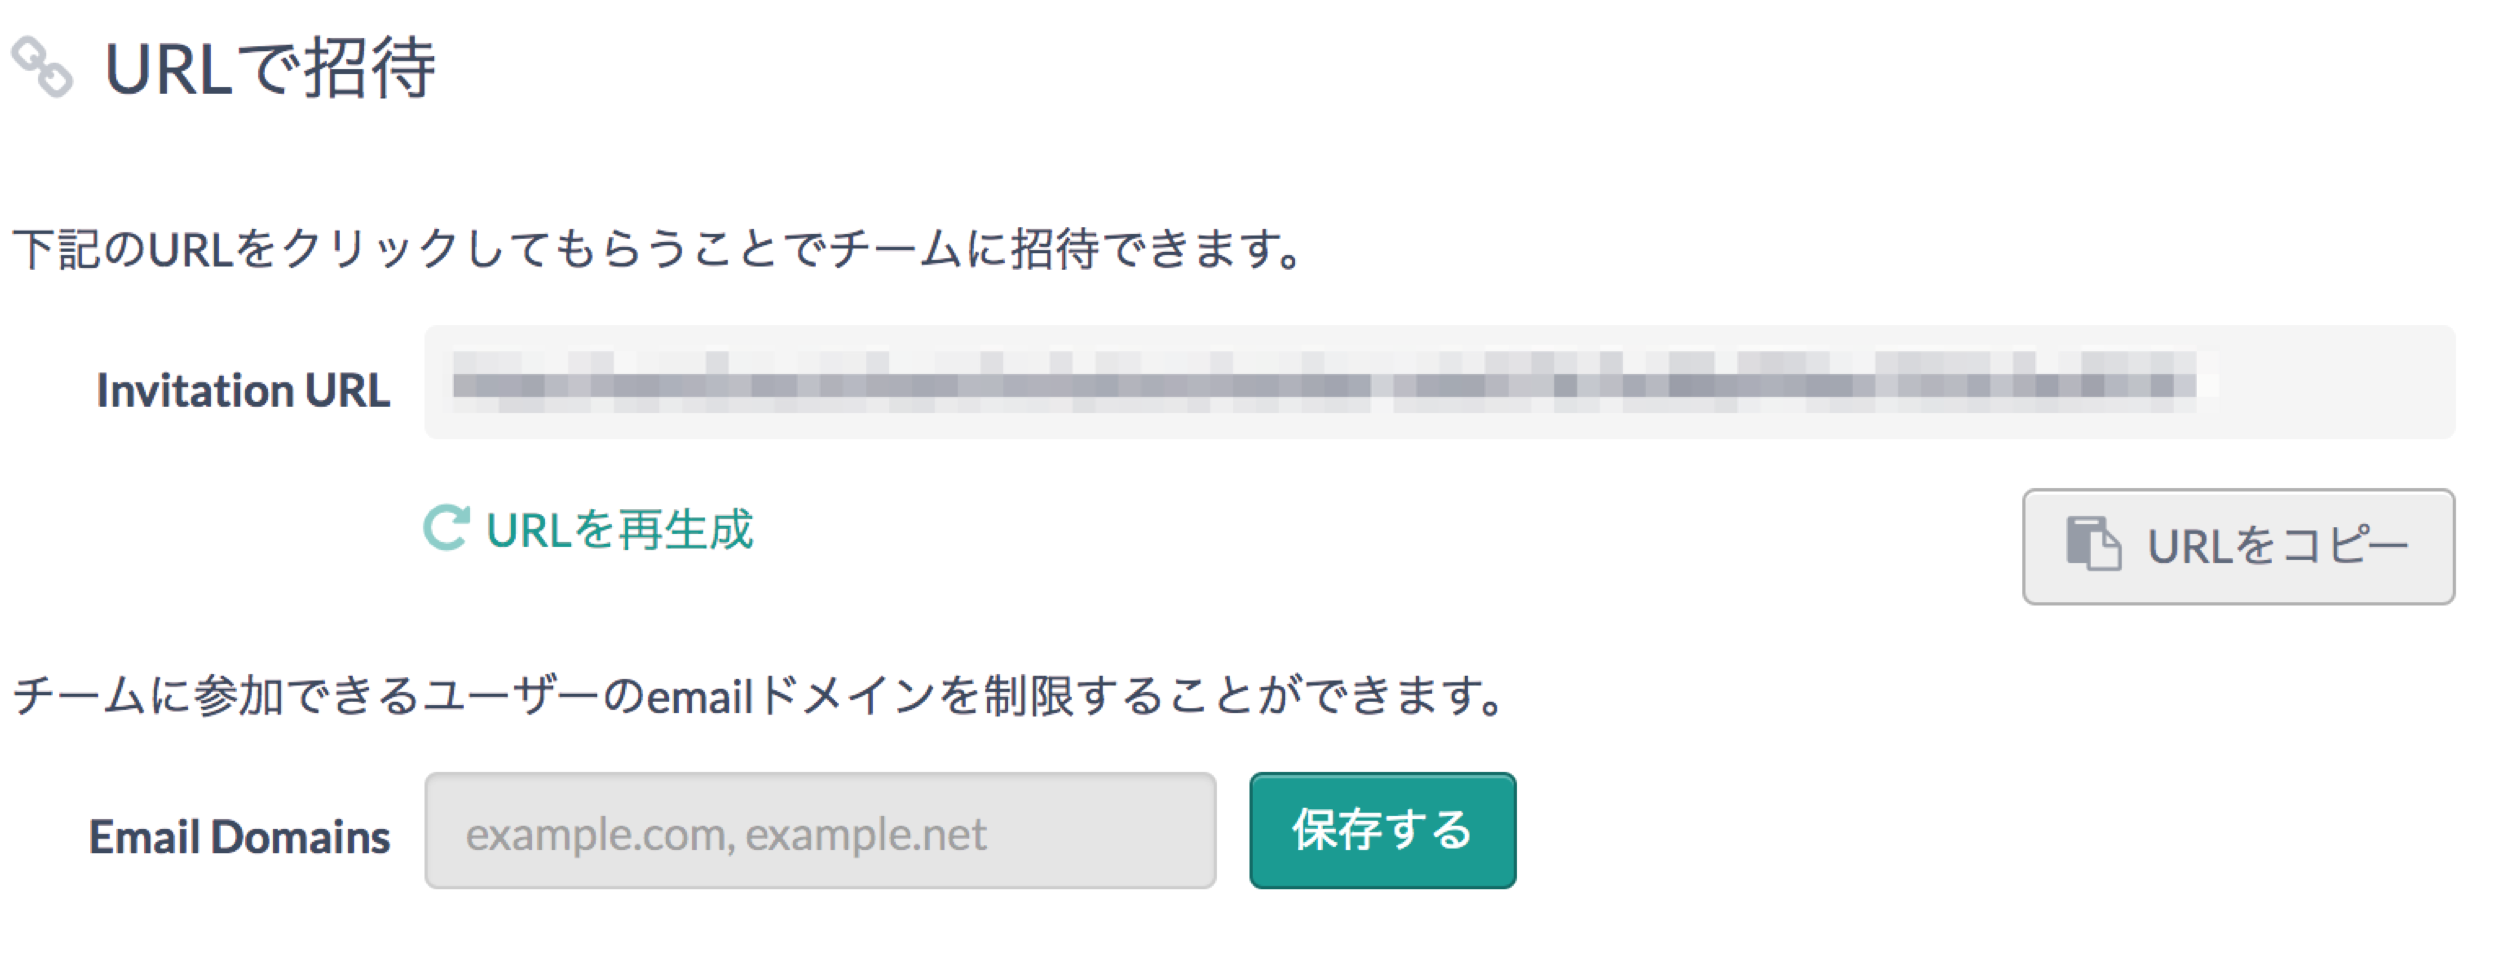Focus the Email Domains input field
Screen dimensions: 2506x974
tap(820, 831)
